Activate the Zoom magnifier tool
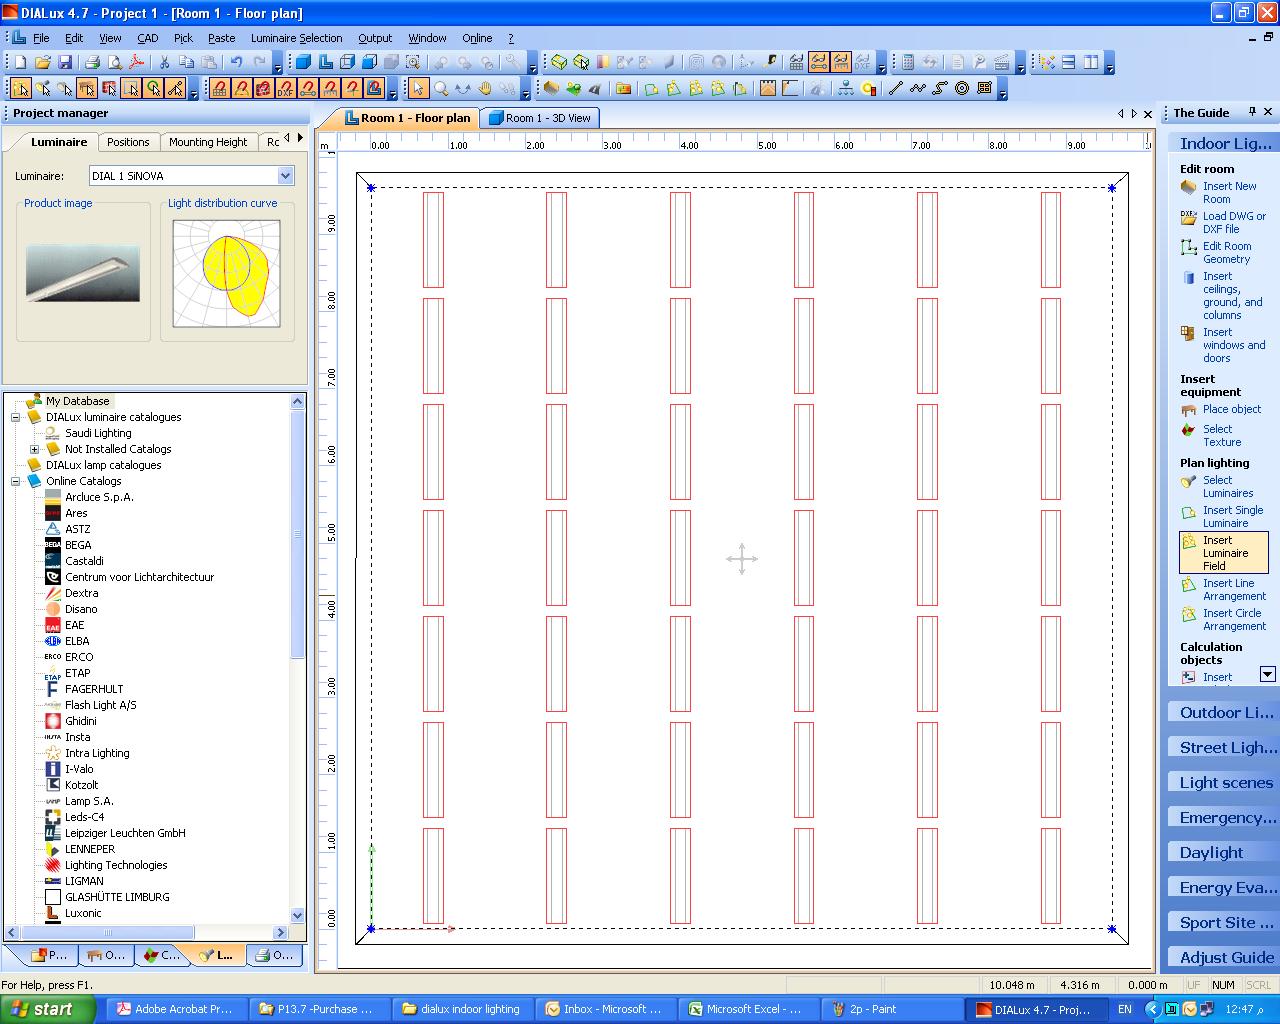 click(x=441, y=88)
